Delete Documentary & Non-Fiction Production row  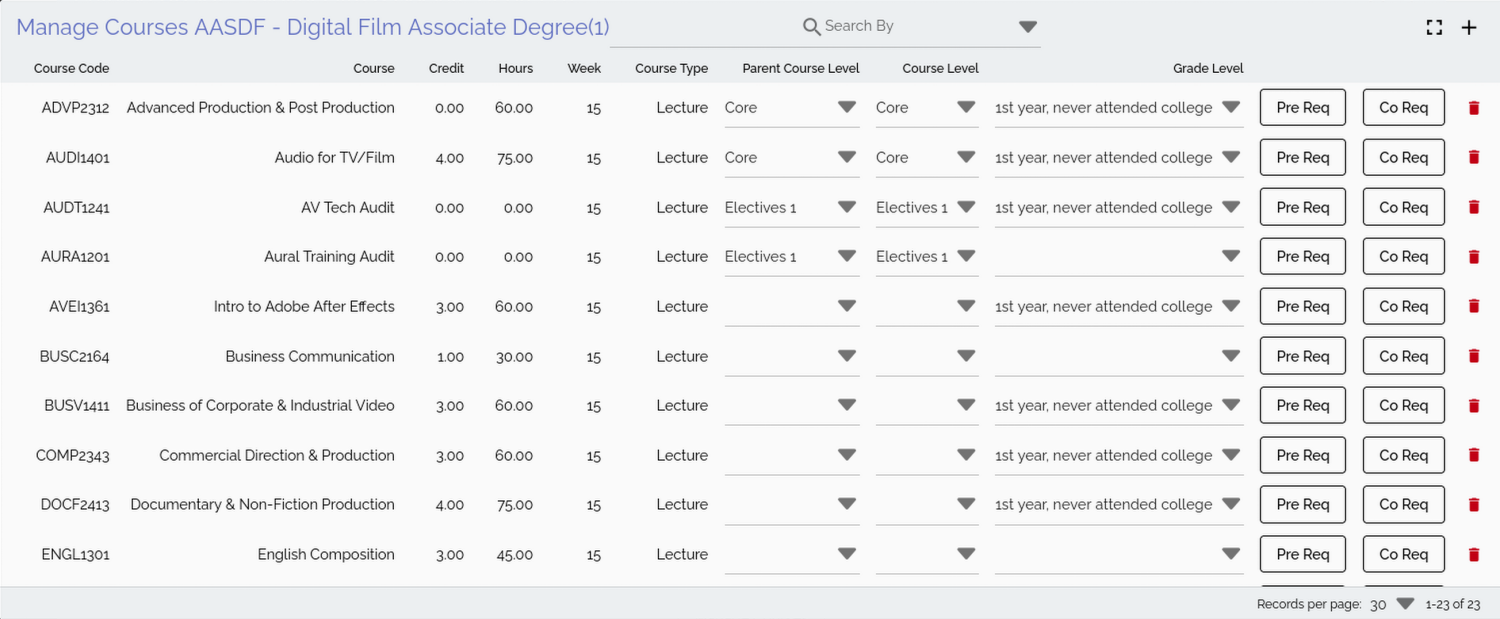[1473, 505]
